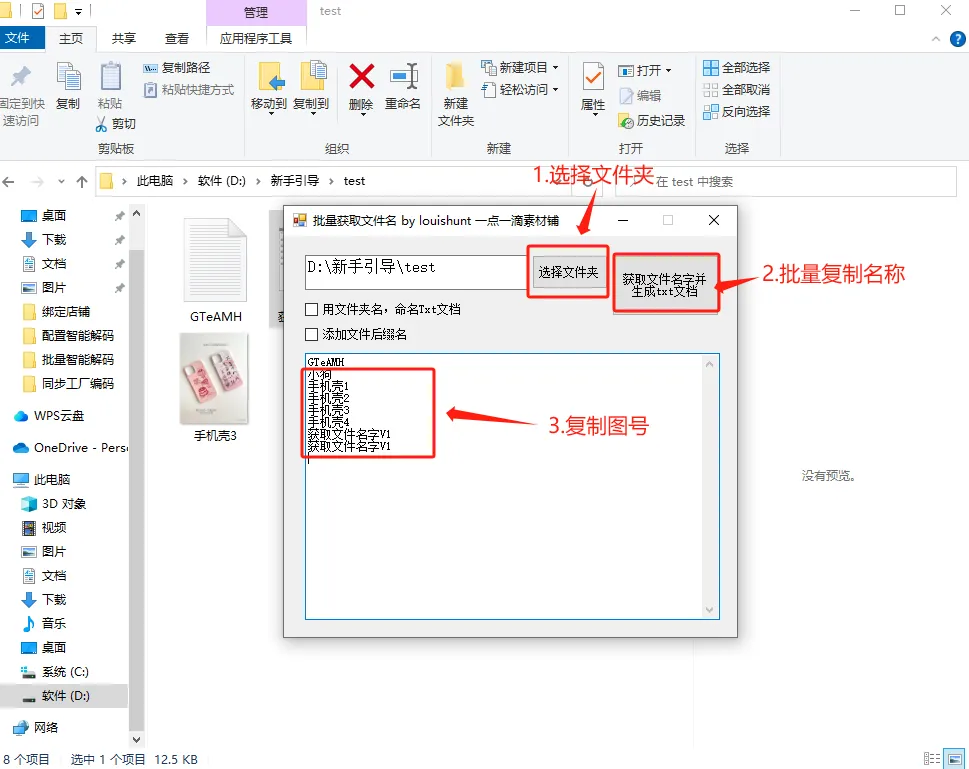The width and height of the screenshot is (969, 769).
Task: Click 粘贴快捷方式 in the ribbon
Action: [188, 90]
